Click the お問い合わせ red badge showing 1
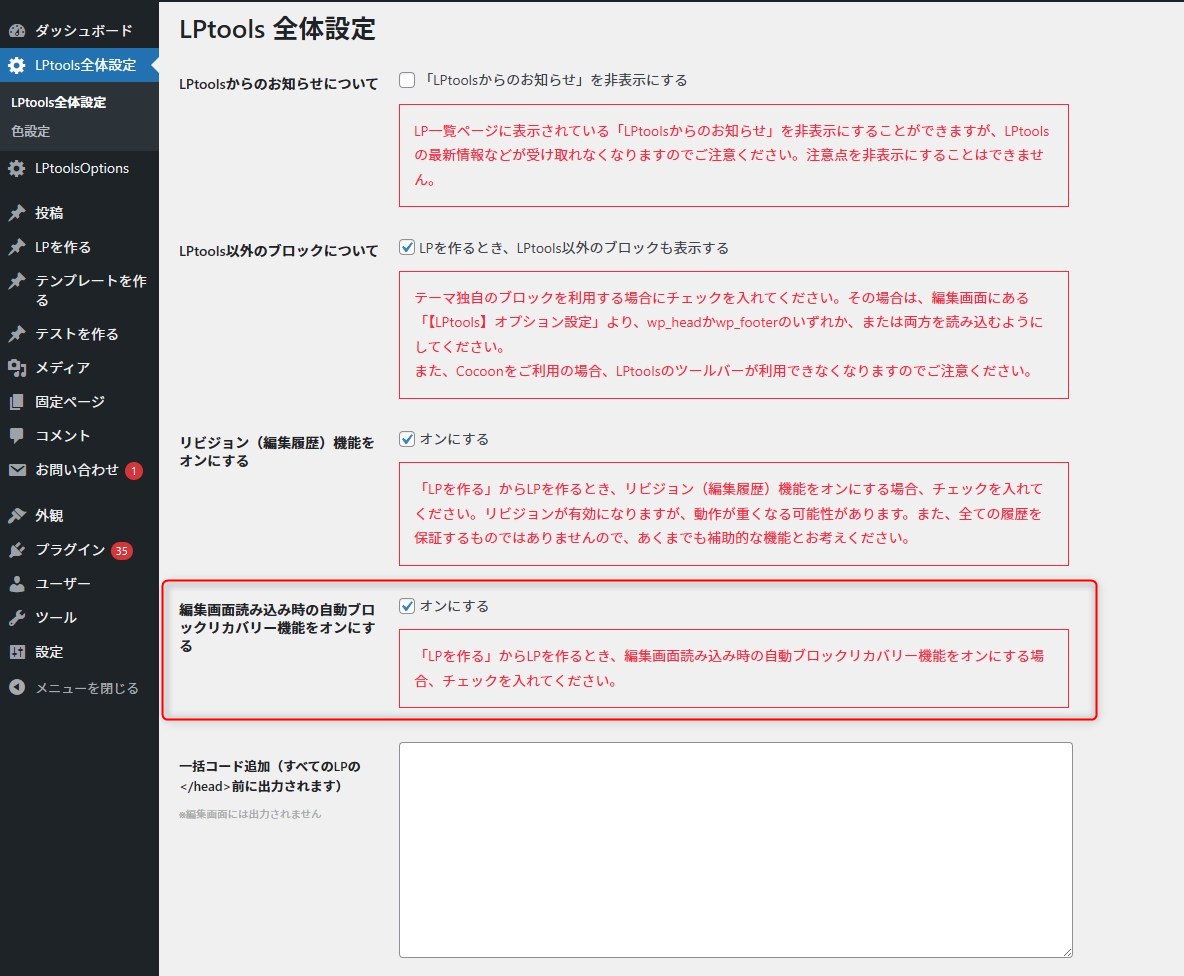The width and height of the screenshot is (1184, 976). (134, 471)
